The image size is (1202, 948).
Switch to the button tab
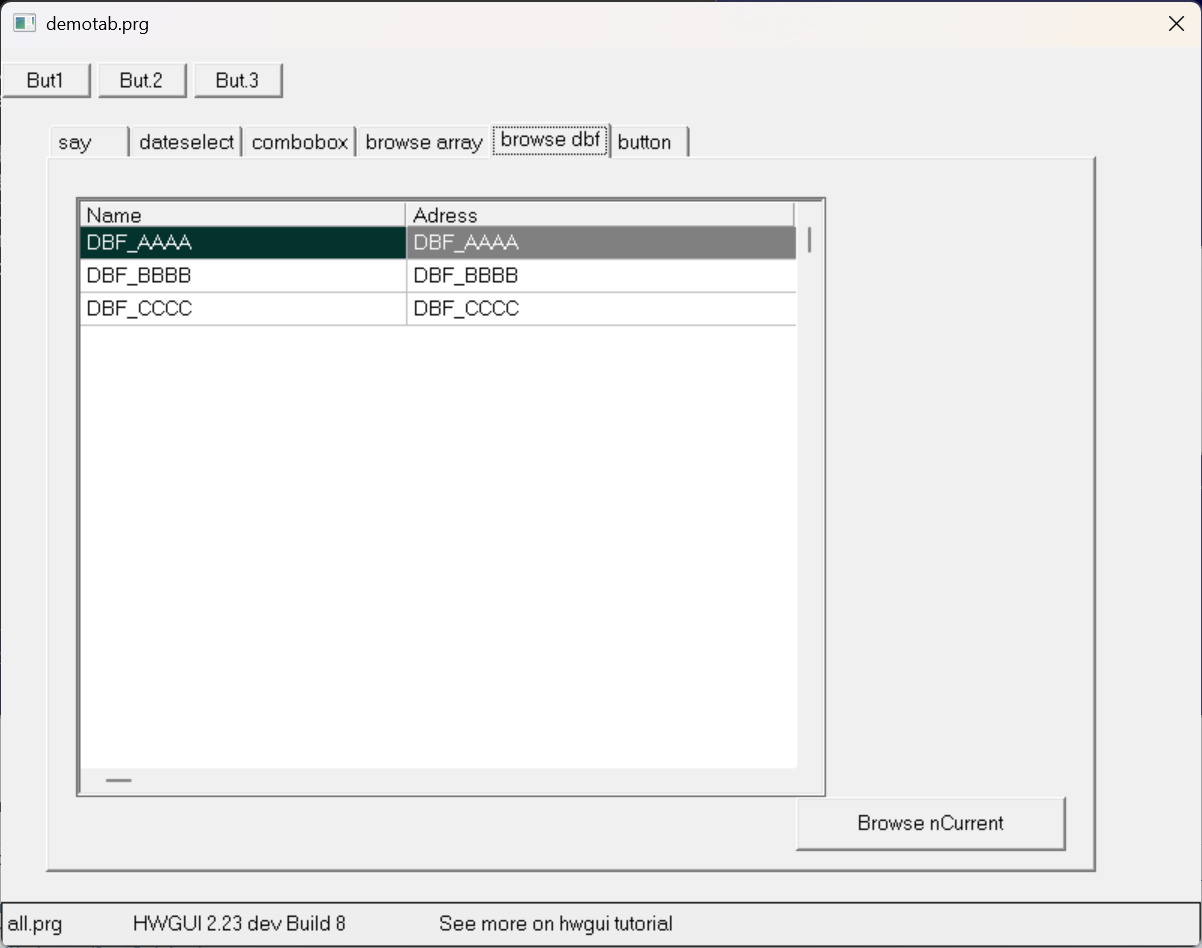649,142
